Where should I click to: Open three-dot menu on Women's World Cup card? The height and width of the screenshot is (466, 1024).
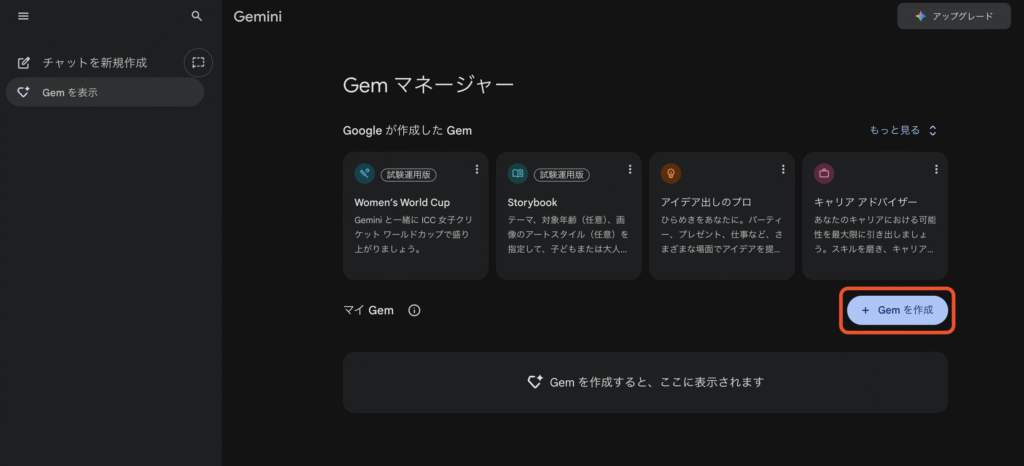[477, 169]
